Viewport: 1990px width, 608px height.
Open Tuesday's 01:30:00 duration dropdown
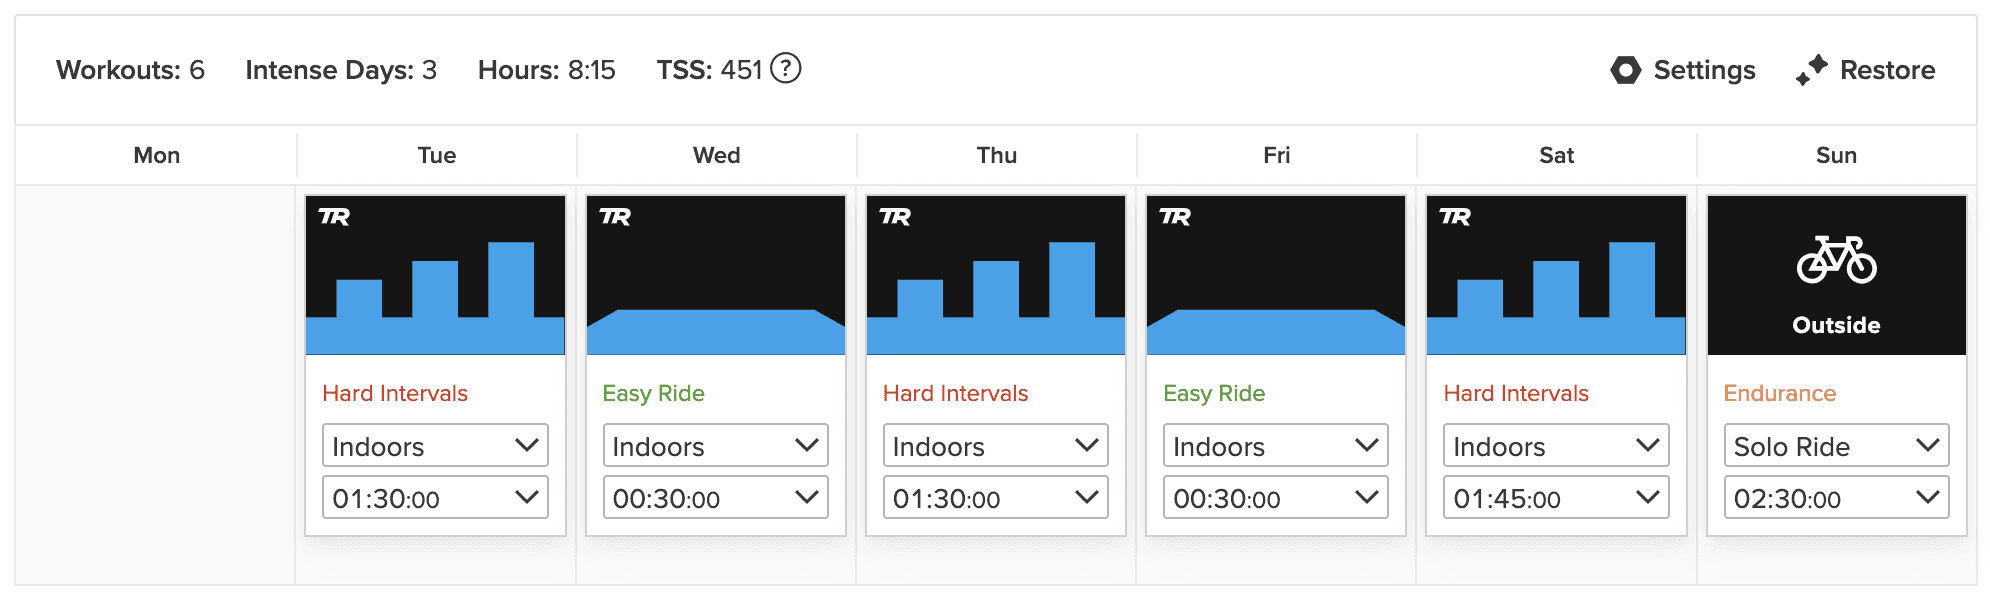point(435,498)
